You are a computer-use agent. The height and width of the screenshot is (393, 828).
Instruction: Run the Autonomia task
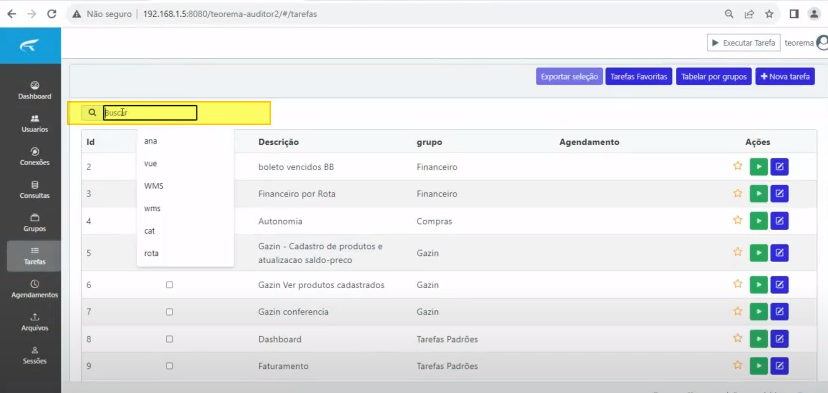pyautogui.click(x=758, y=221)
